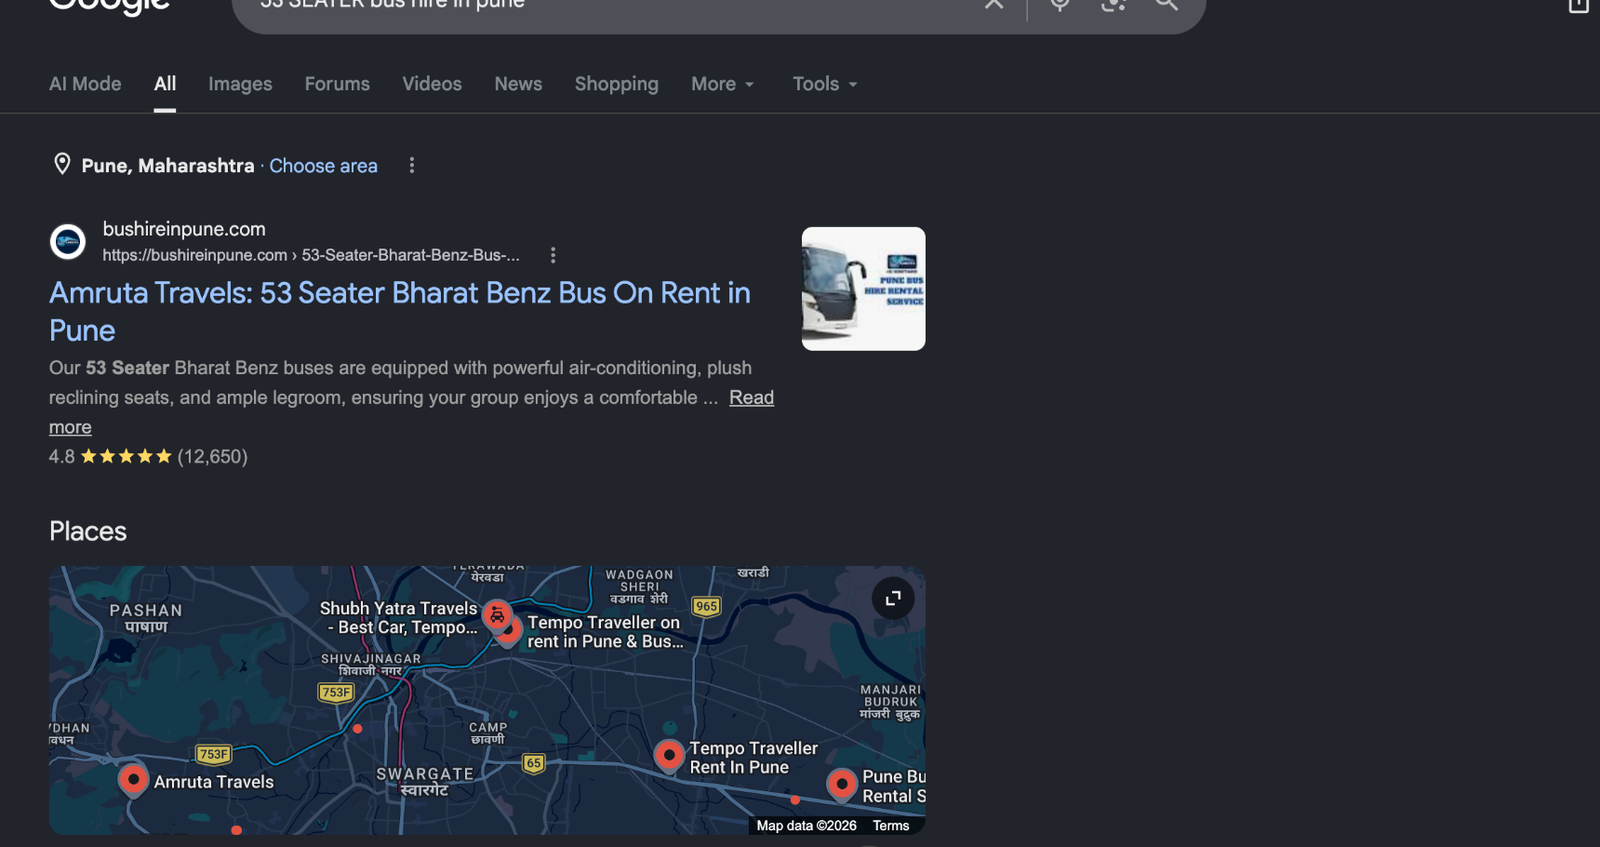Open Google Lens image search icon
Screen dimensions: 1600x847
click(1113, 4)
